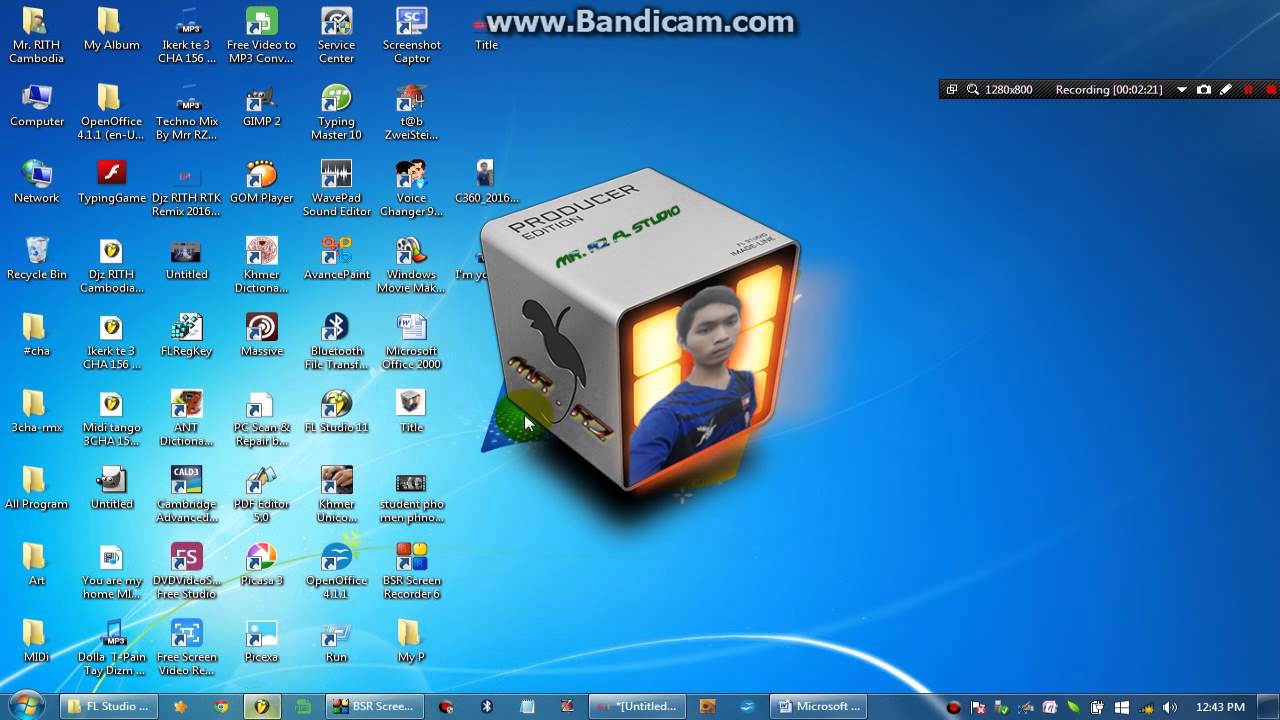1280x720 pixels.
Task: Select the Typing Master 10 icon
Action: pyautogui.click(x=336, y=112)
